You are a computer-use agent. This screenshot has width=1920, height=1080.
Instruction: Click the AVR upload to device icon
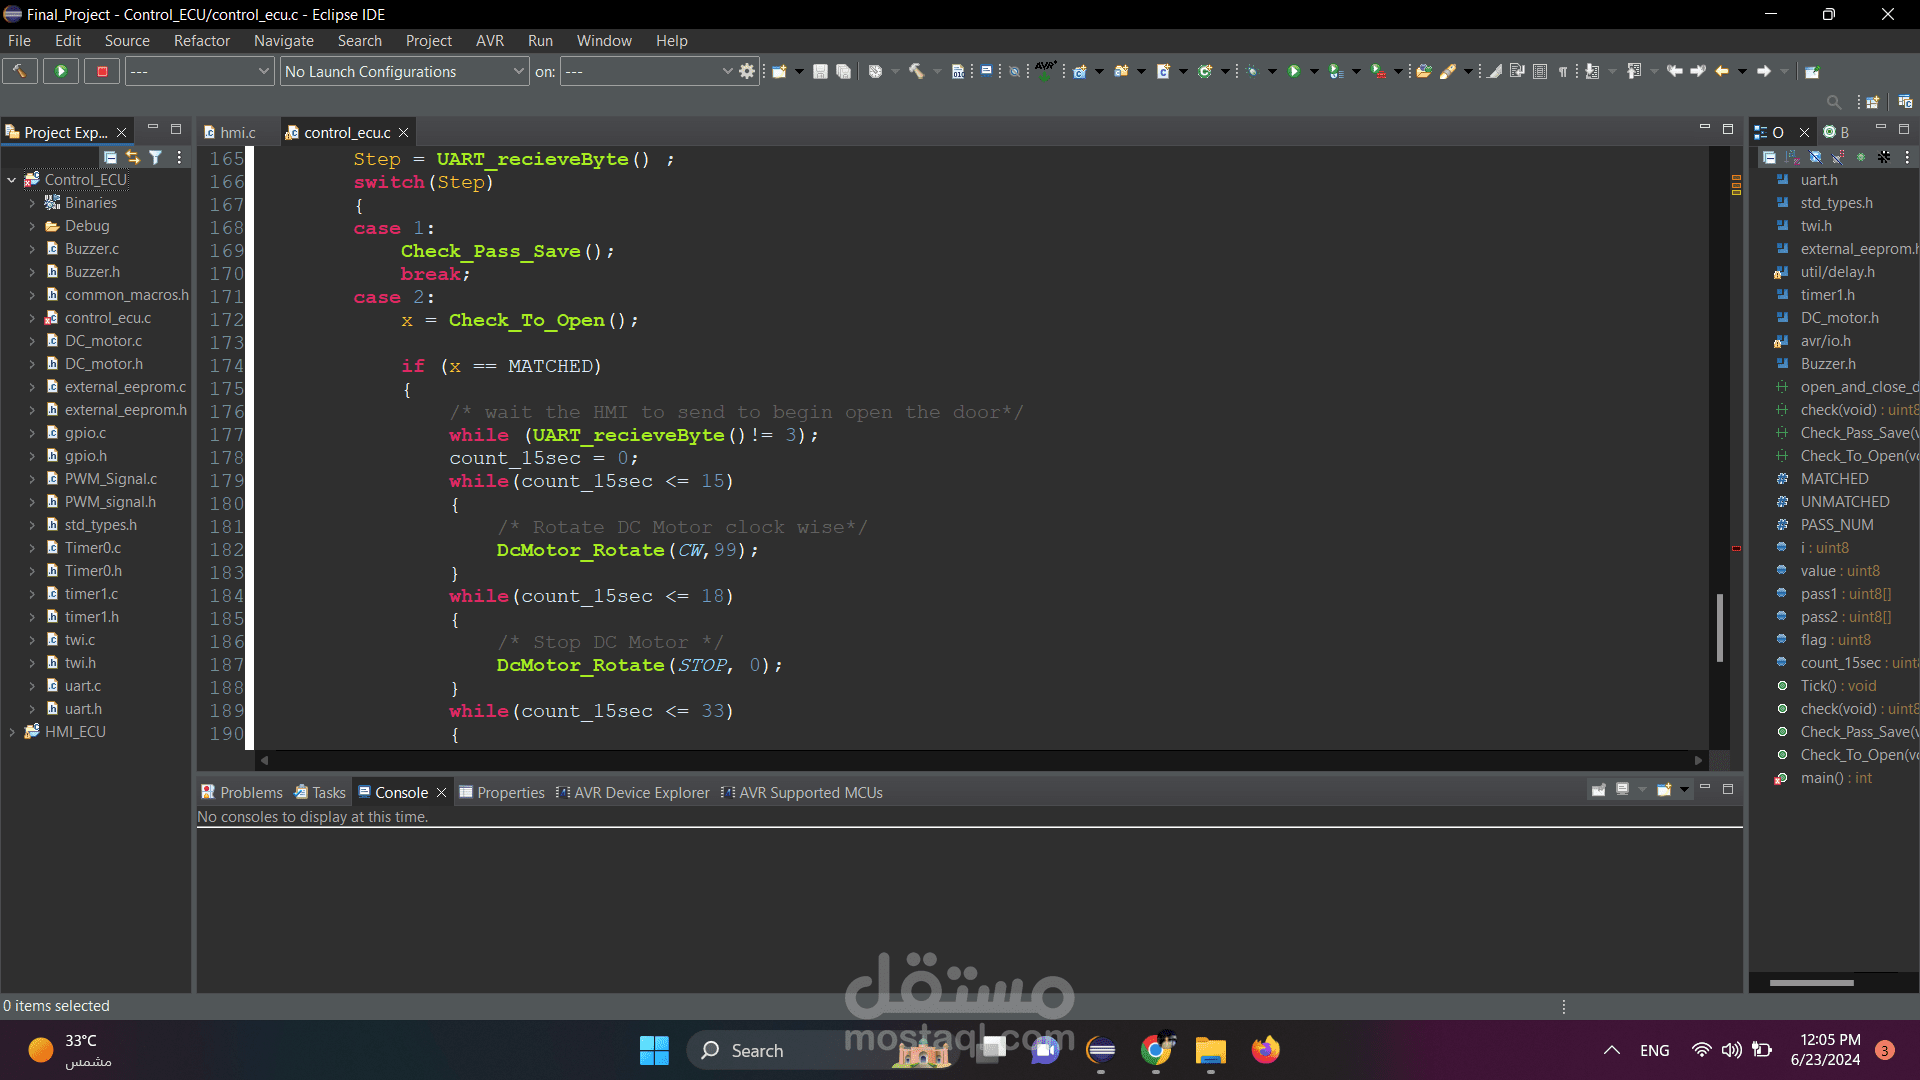(1045, 71)
